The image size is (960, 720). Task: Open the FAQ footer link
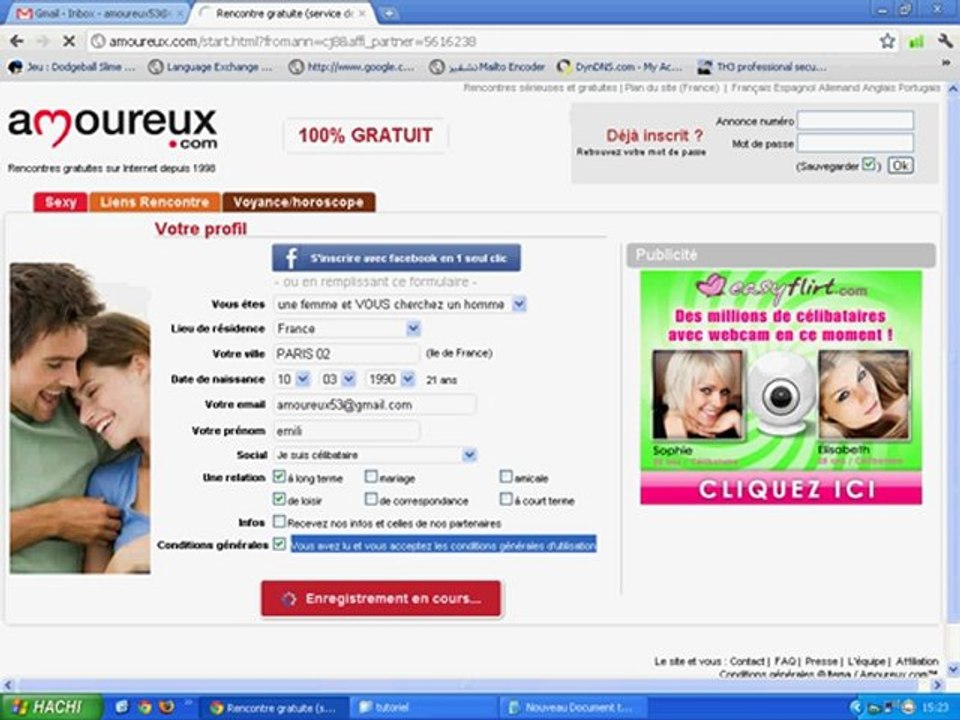point(784,661)
